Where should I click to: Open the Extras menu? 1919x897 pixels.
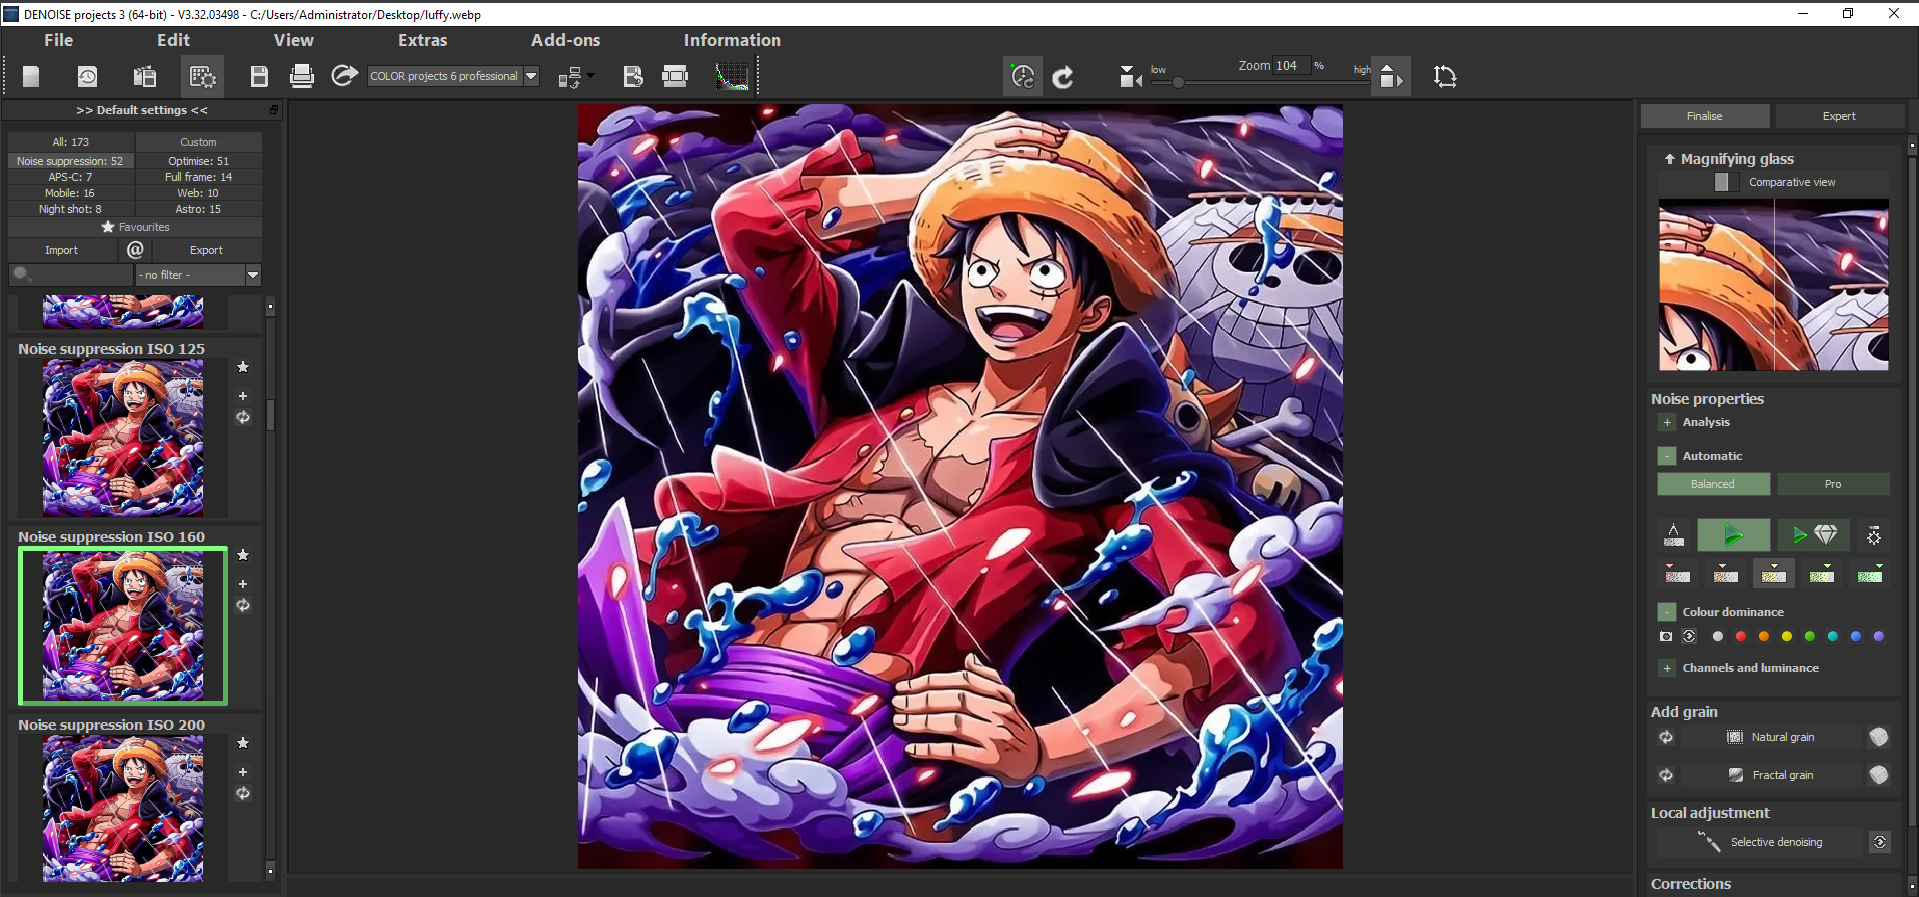(x=422, y=40)
